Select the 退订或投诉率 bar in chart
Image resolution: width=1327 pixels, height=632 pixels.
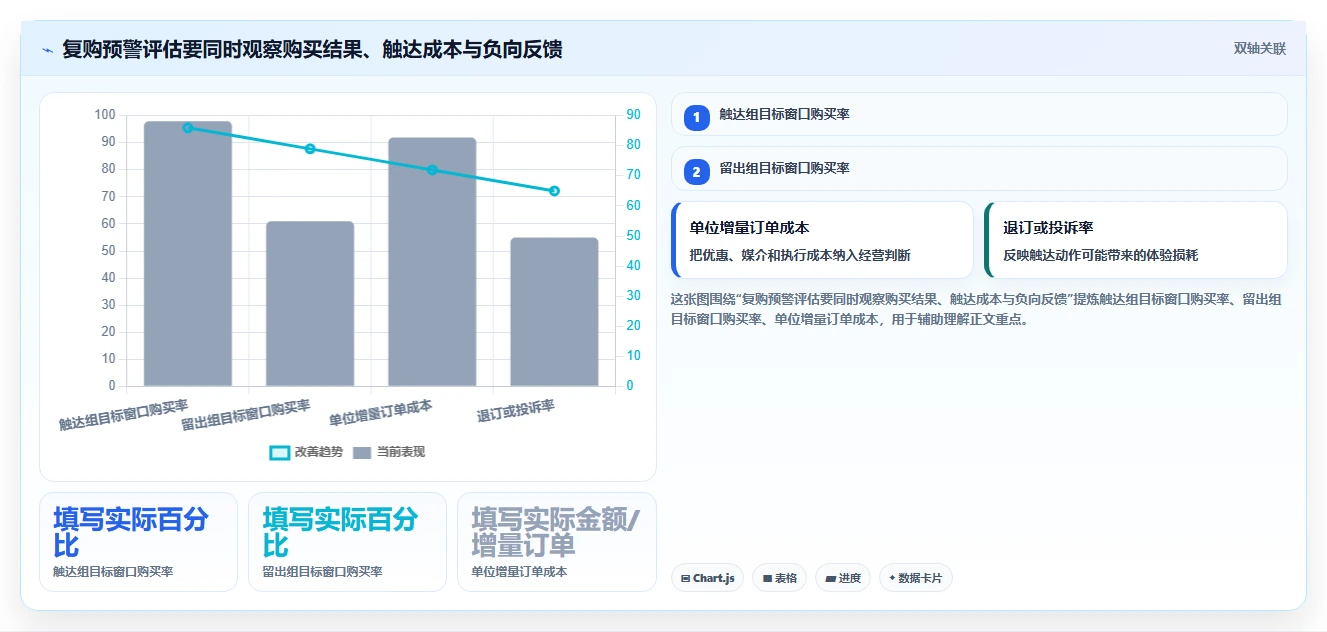(554, 312)
